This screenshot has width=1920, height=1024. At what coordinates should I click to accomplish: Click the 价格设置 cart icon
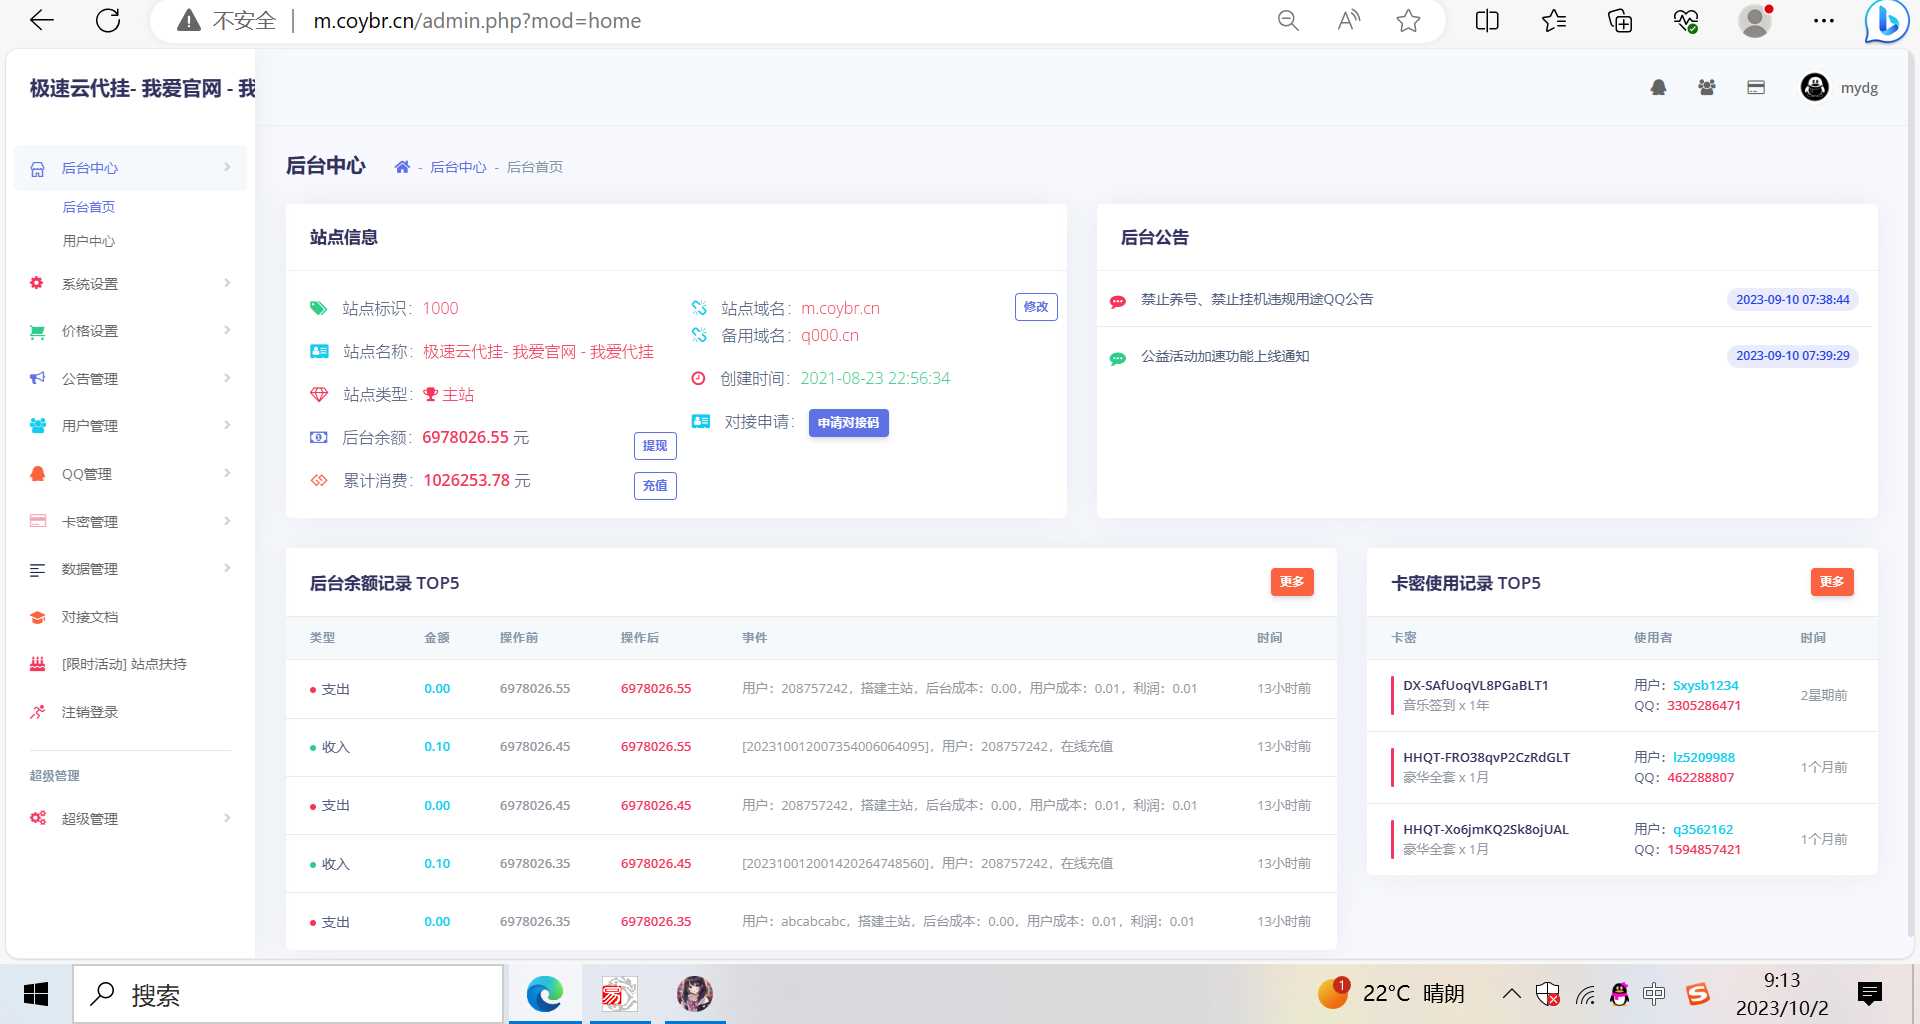(x=37, y=331)
